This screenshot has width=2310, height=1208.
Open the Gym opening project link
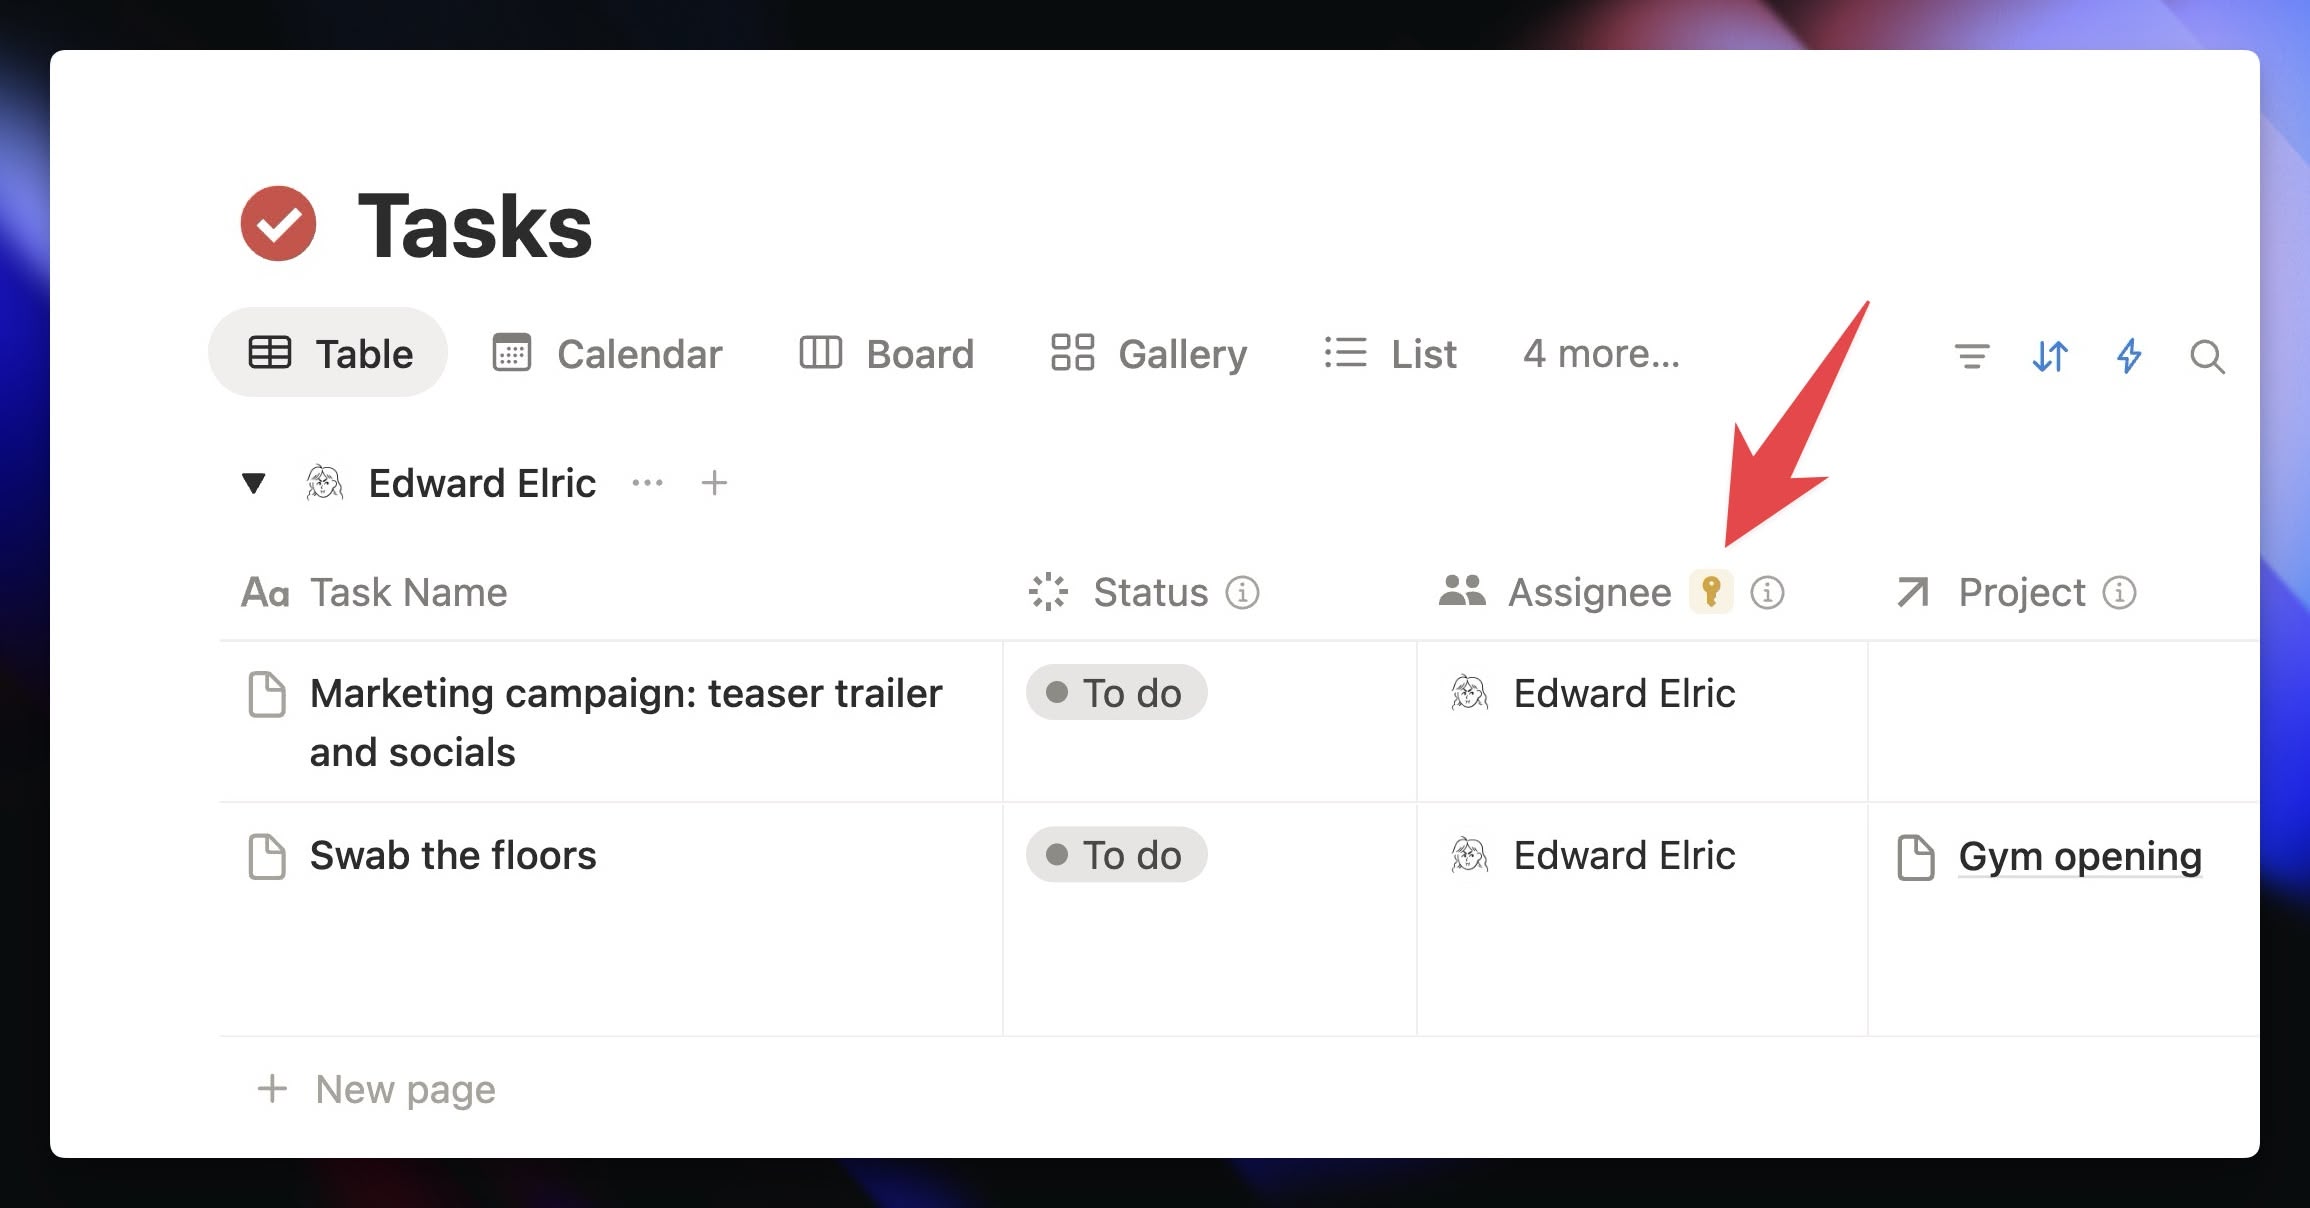point(2079,857)
